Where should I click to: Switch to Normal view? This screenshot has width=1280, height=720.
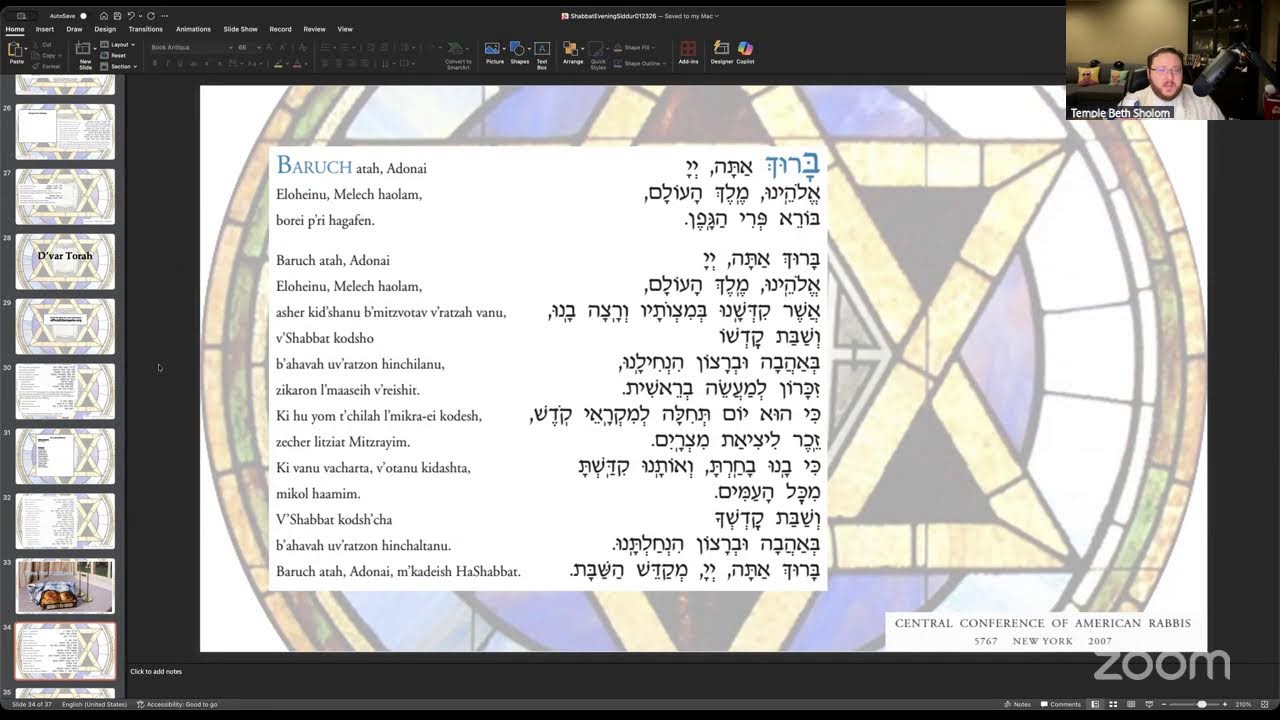pos(1096,704)
